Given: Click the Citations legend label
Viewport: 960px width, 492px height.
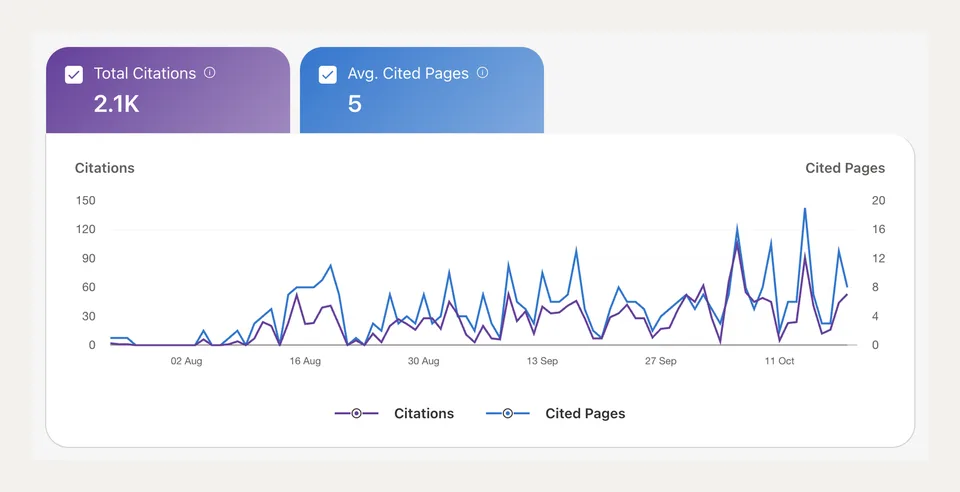Looking at the screenshot, I should 424,414.
